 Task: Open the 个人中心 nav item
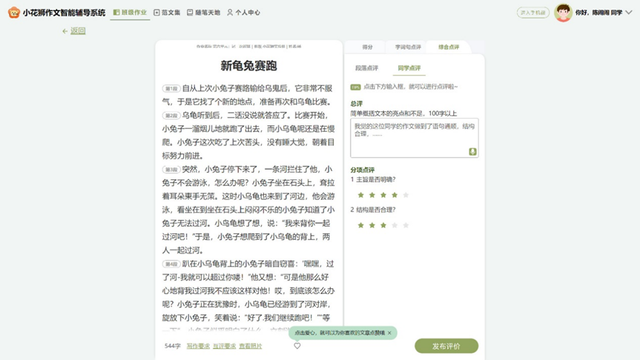coord(244,12)
